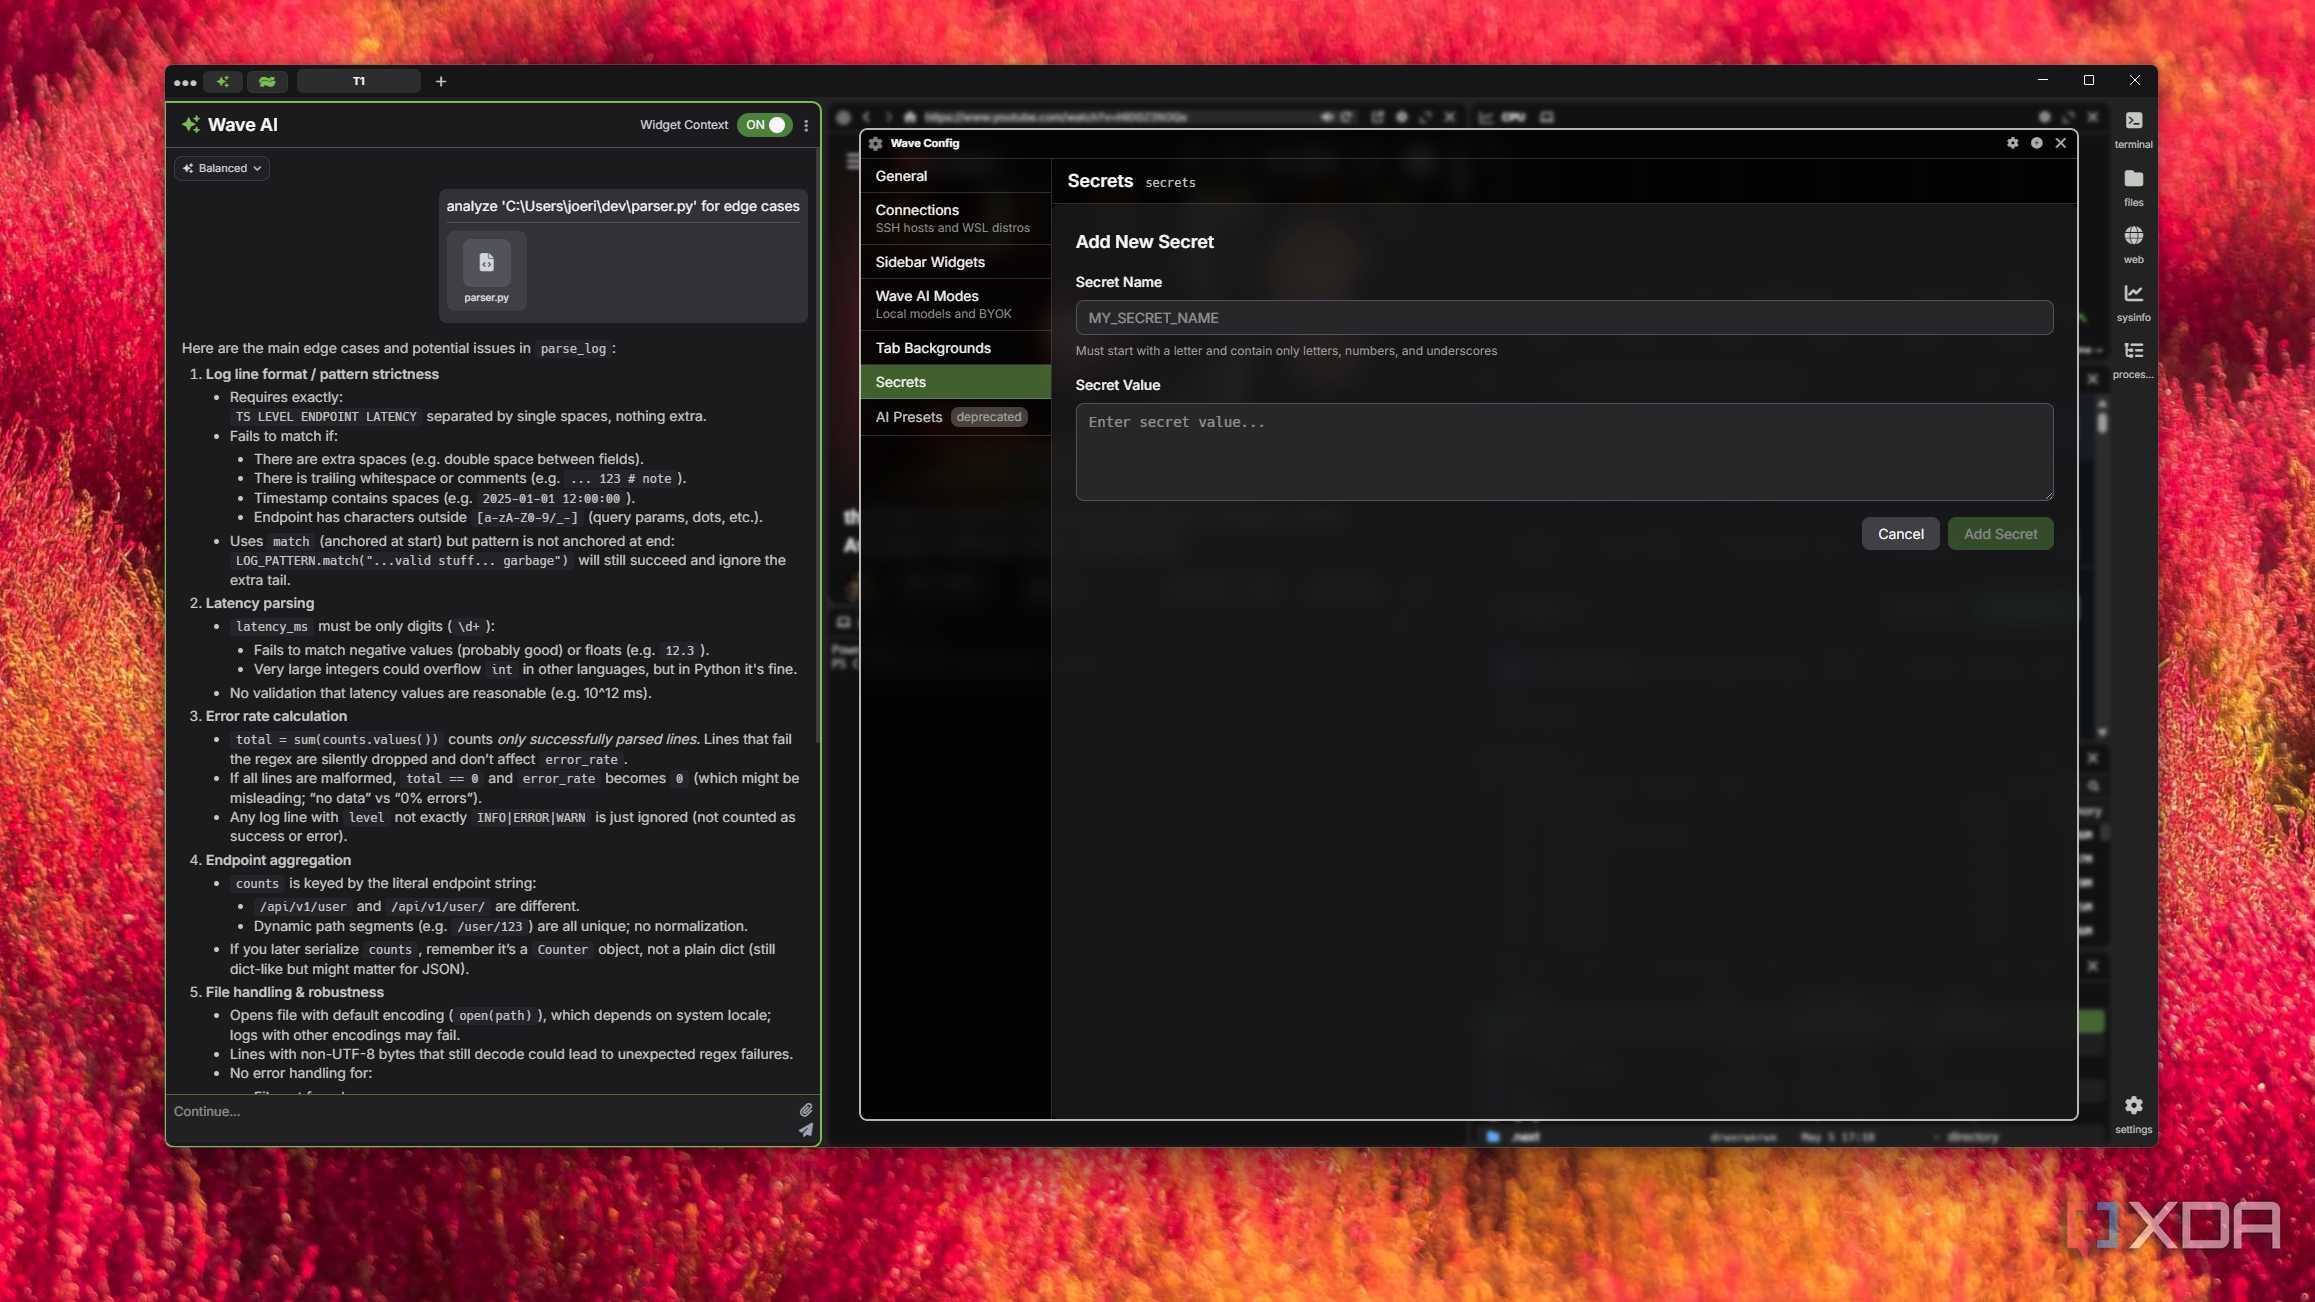Screen dimensions: 2315x1302
Task: Click the gear icon beside the Wave Config title
Action: [x=875, y=143]
